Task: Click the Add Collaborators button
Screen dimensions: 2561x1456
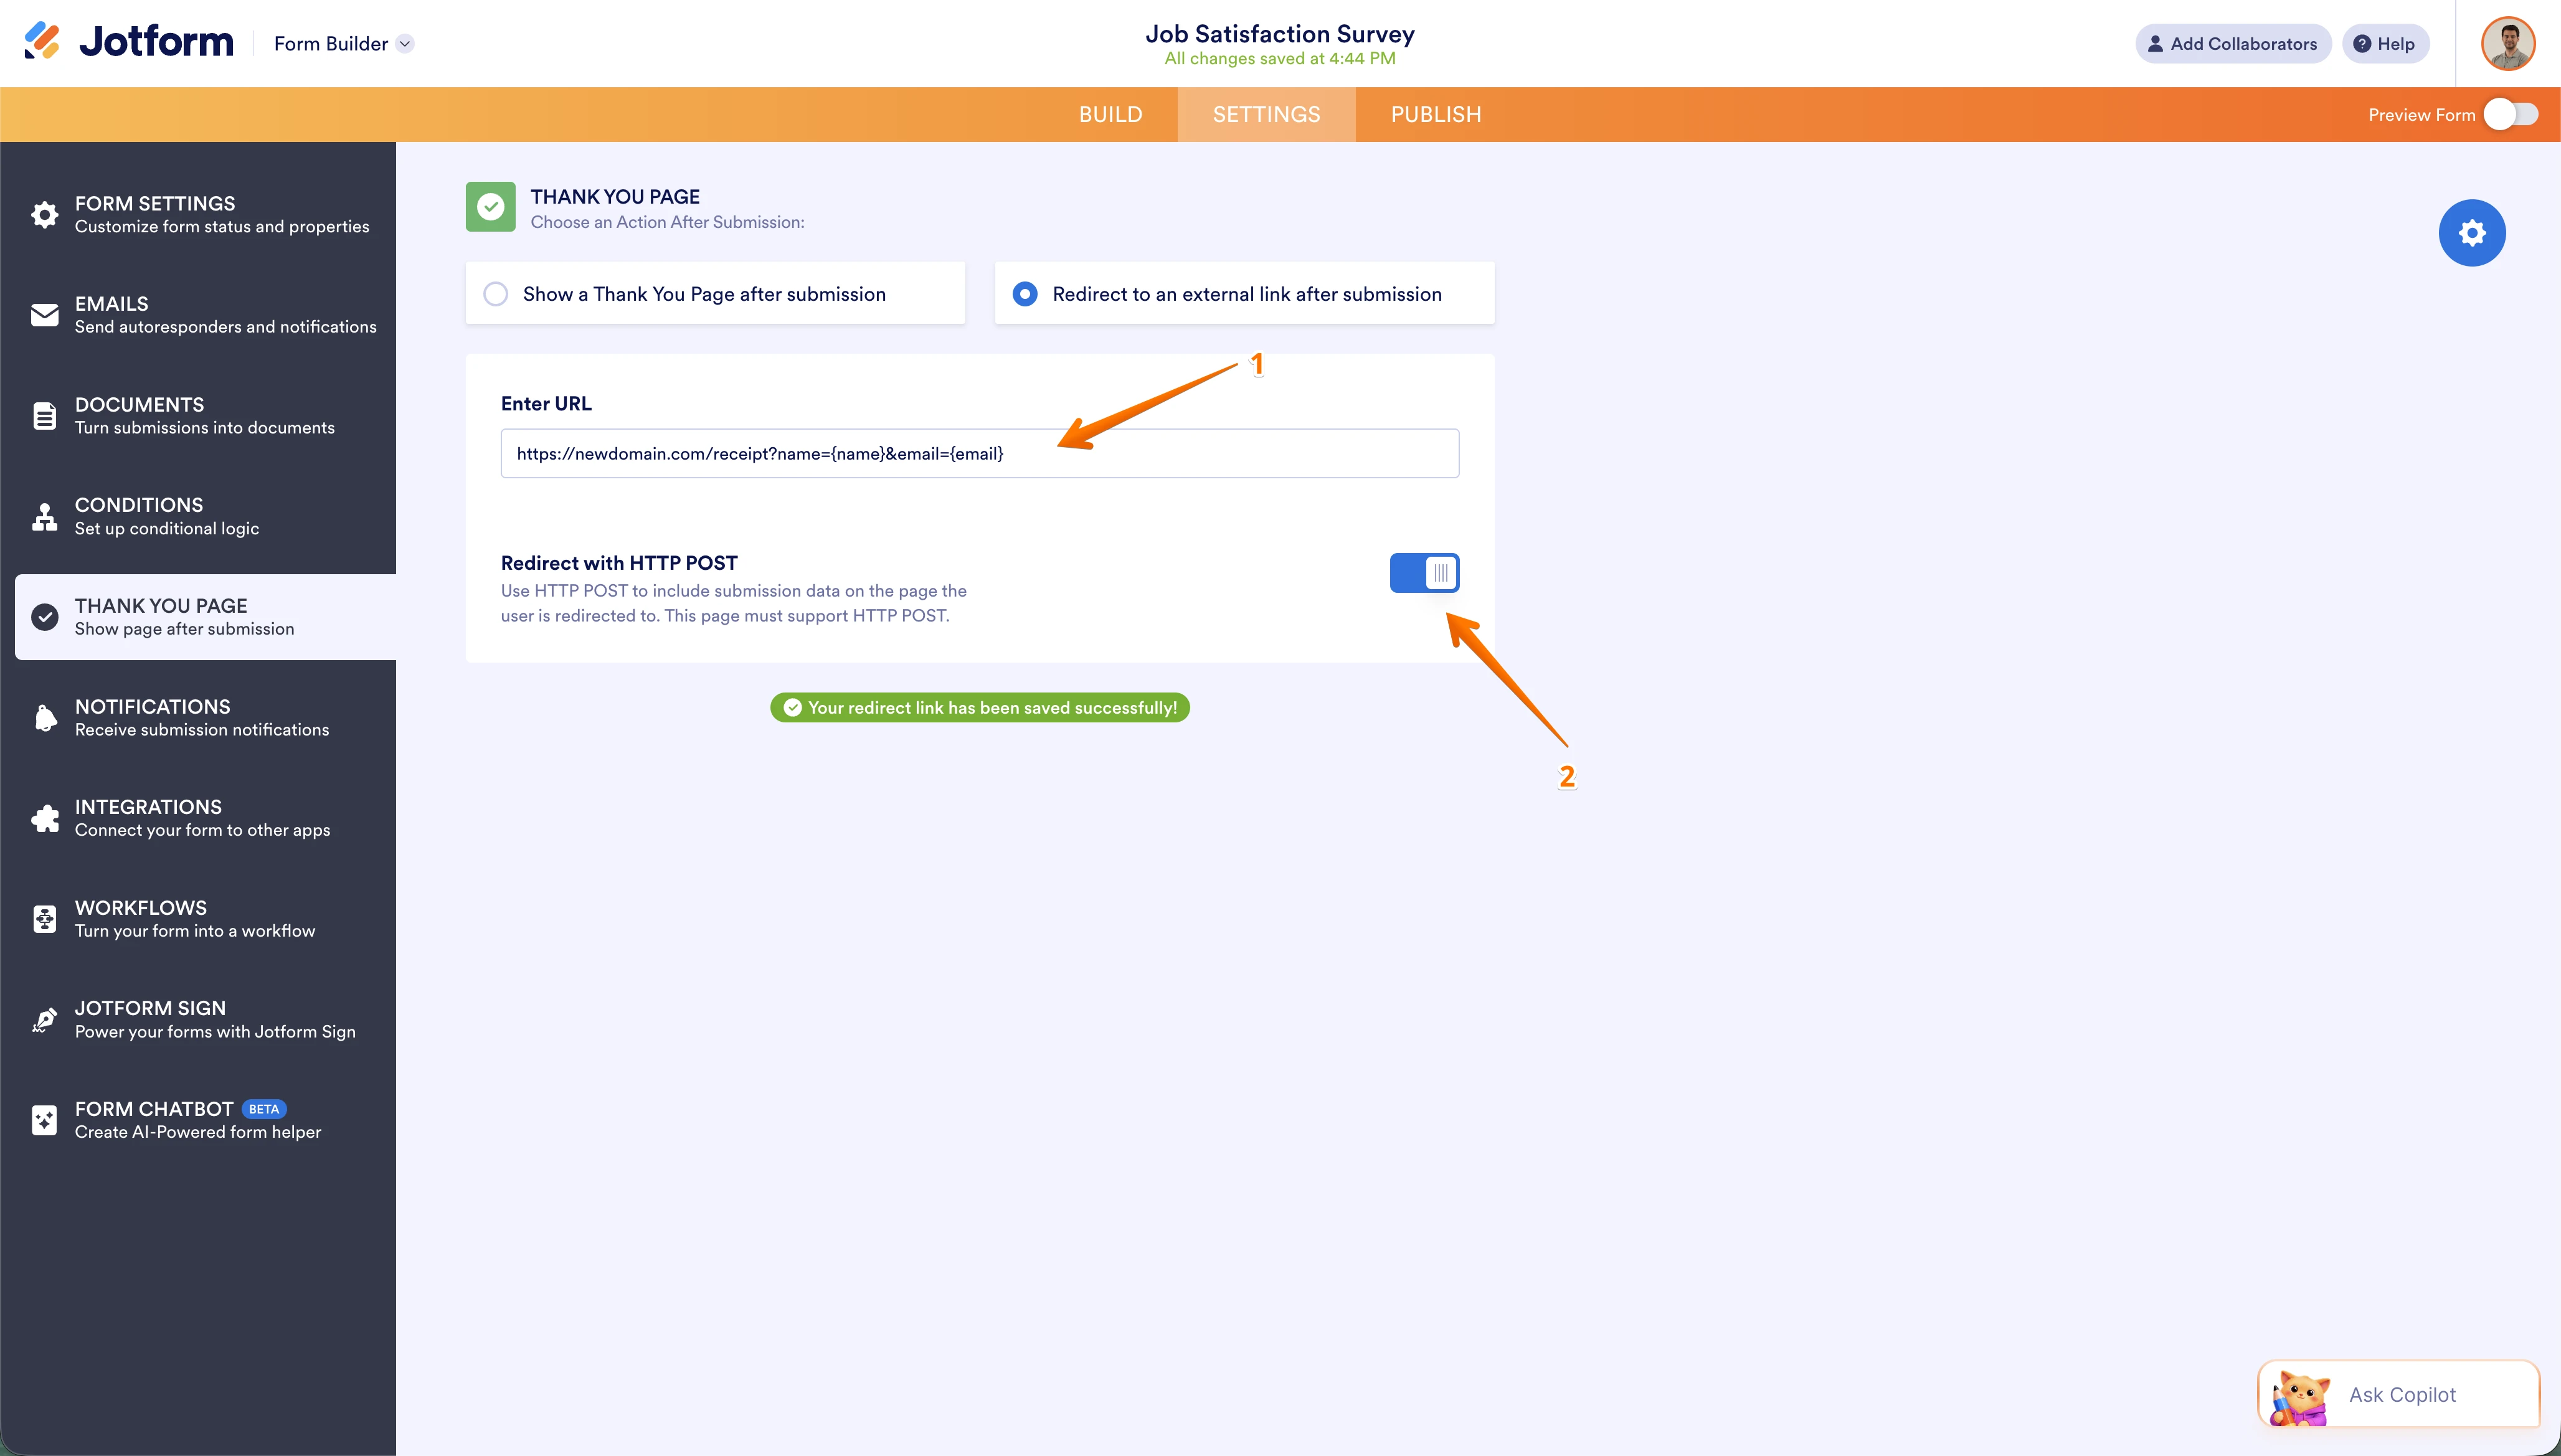Action: tap(2233, 43)
